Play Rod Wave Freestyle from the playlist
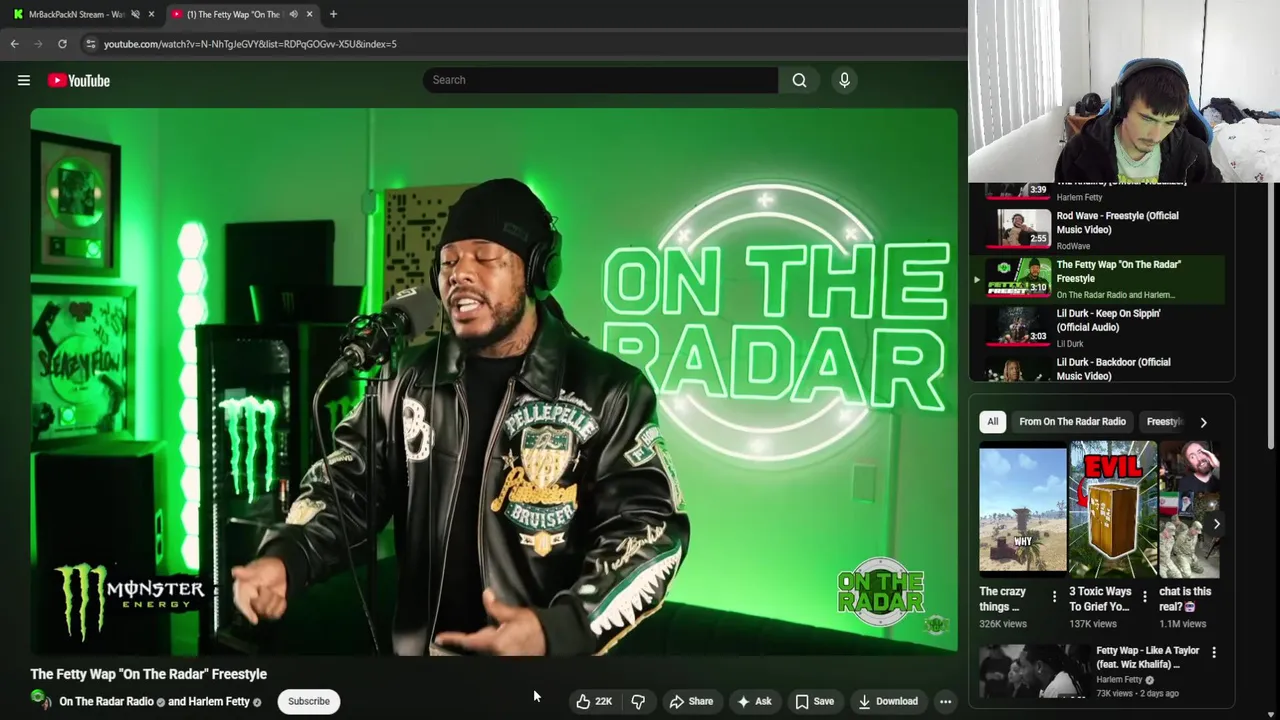1280x720 pixels. (x=1100, y=230)
